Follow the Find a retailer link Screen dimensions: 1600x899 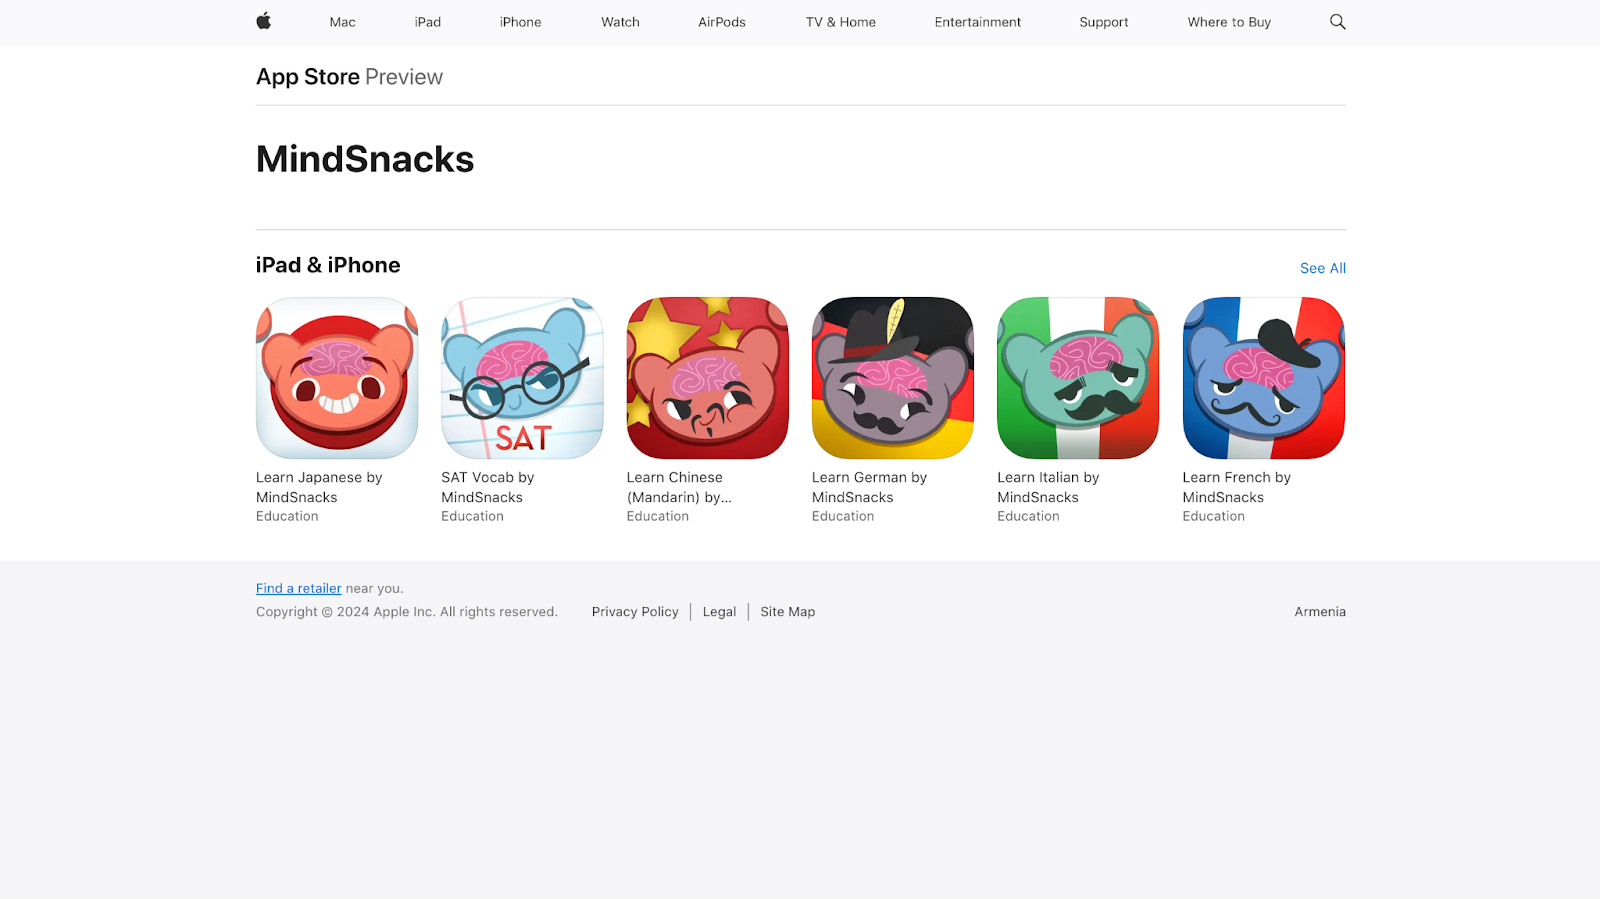coord(299,588)
